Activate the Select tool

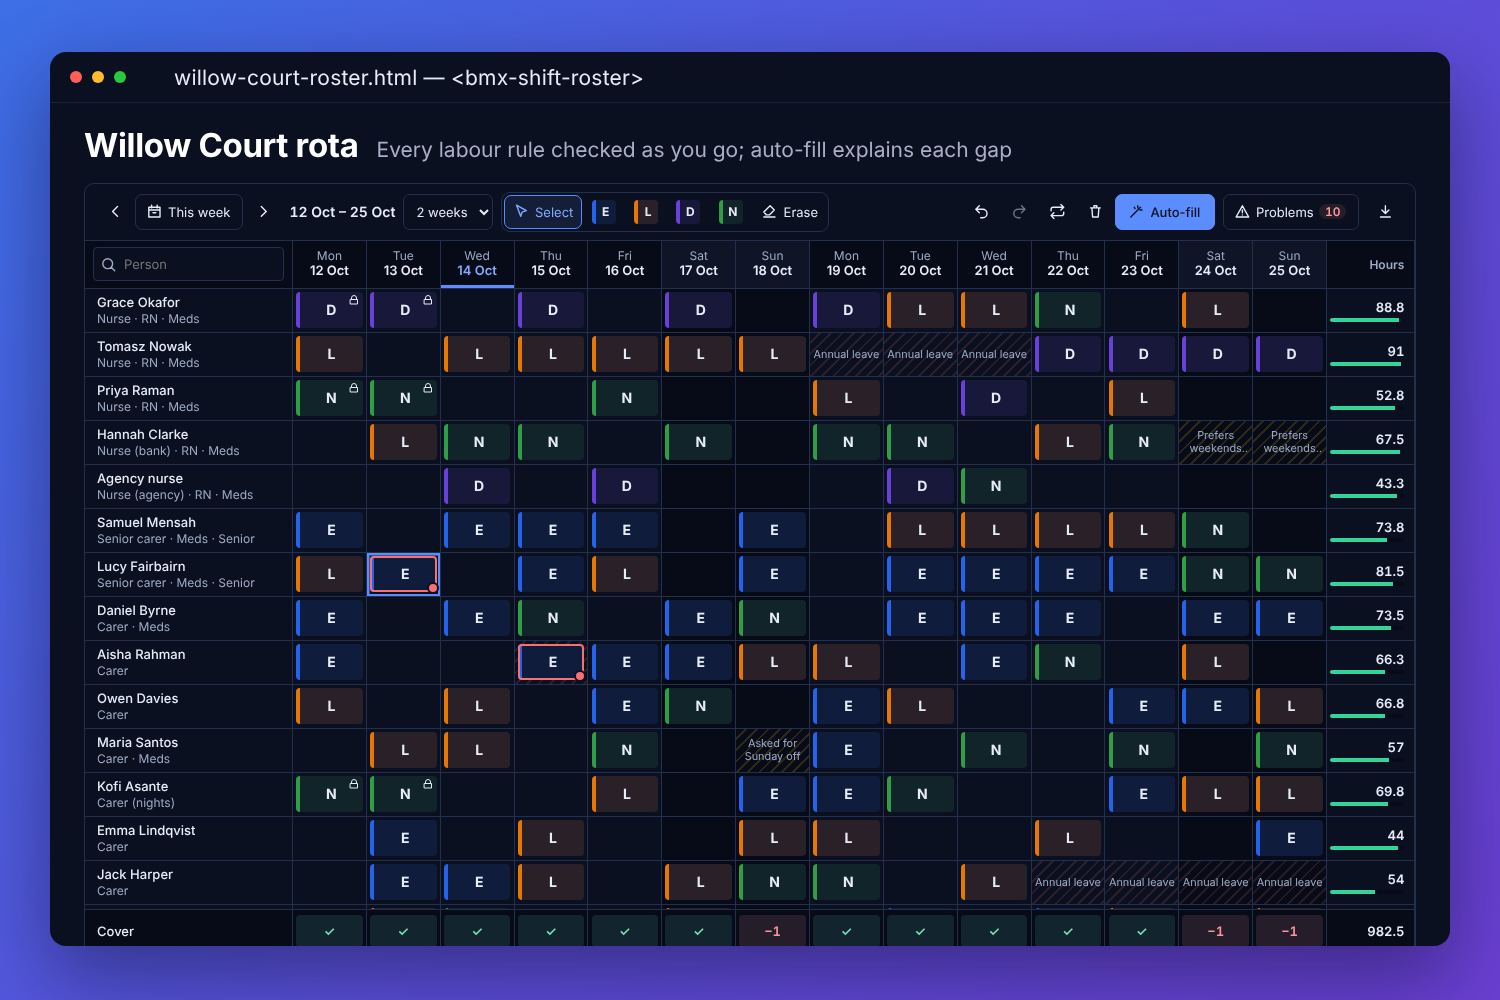[543, 212]
